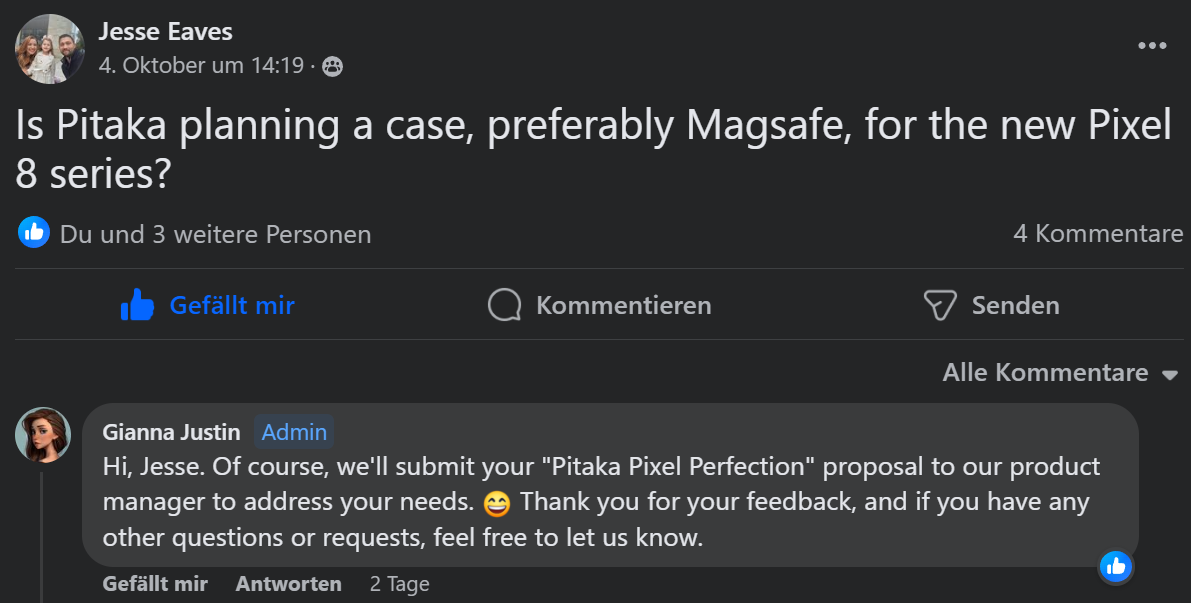Open the Jesse Eaves profile name link
Viewport: 1191px width, 603px height.
pyautogui.click(x=166, y=32)
